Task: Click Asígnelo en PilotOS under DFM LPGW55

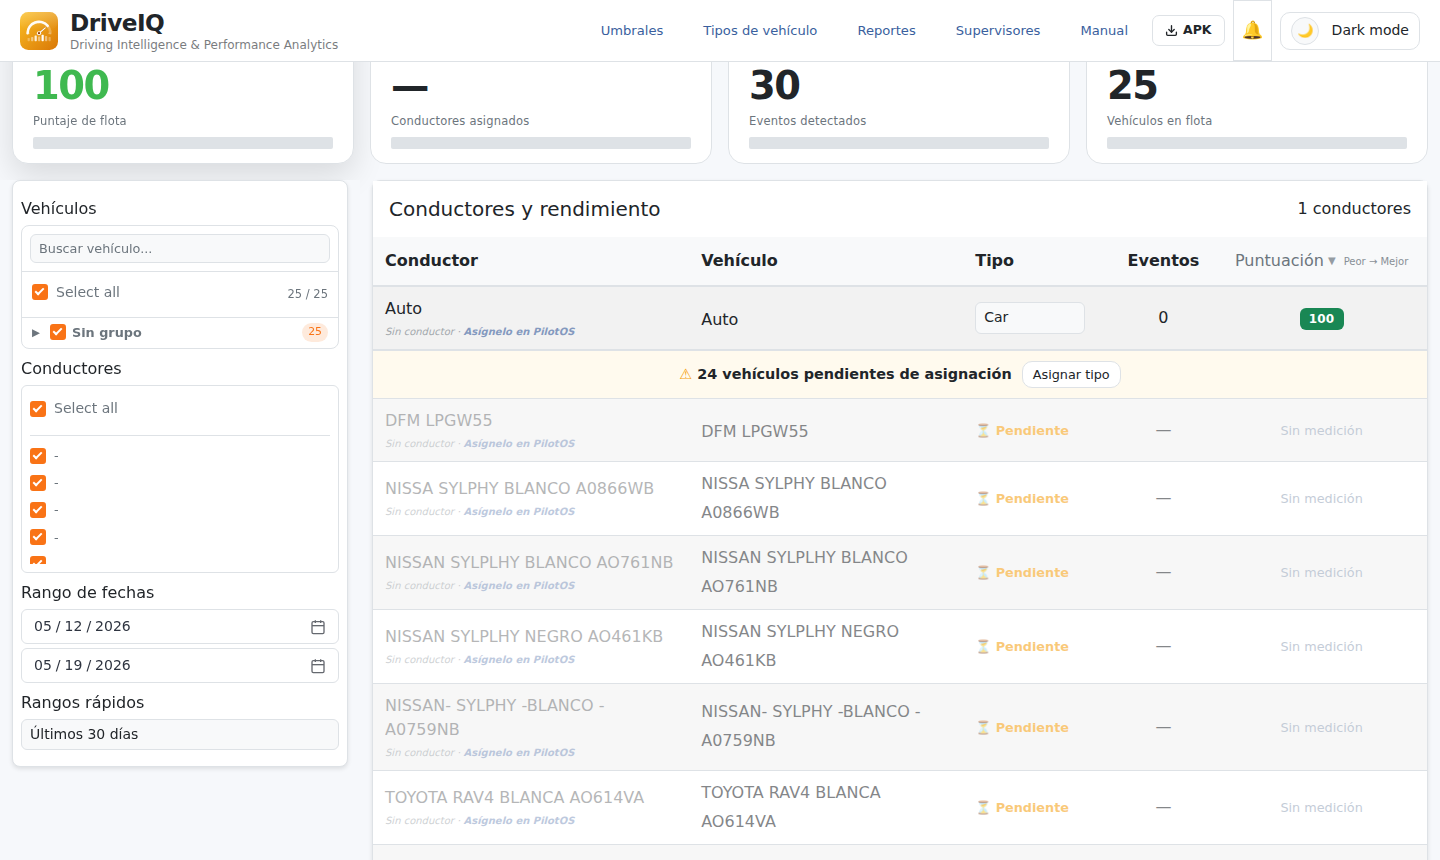Action: coord(519,444)
